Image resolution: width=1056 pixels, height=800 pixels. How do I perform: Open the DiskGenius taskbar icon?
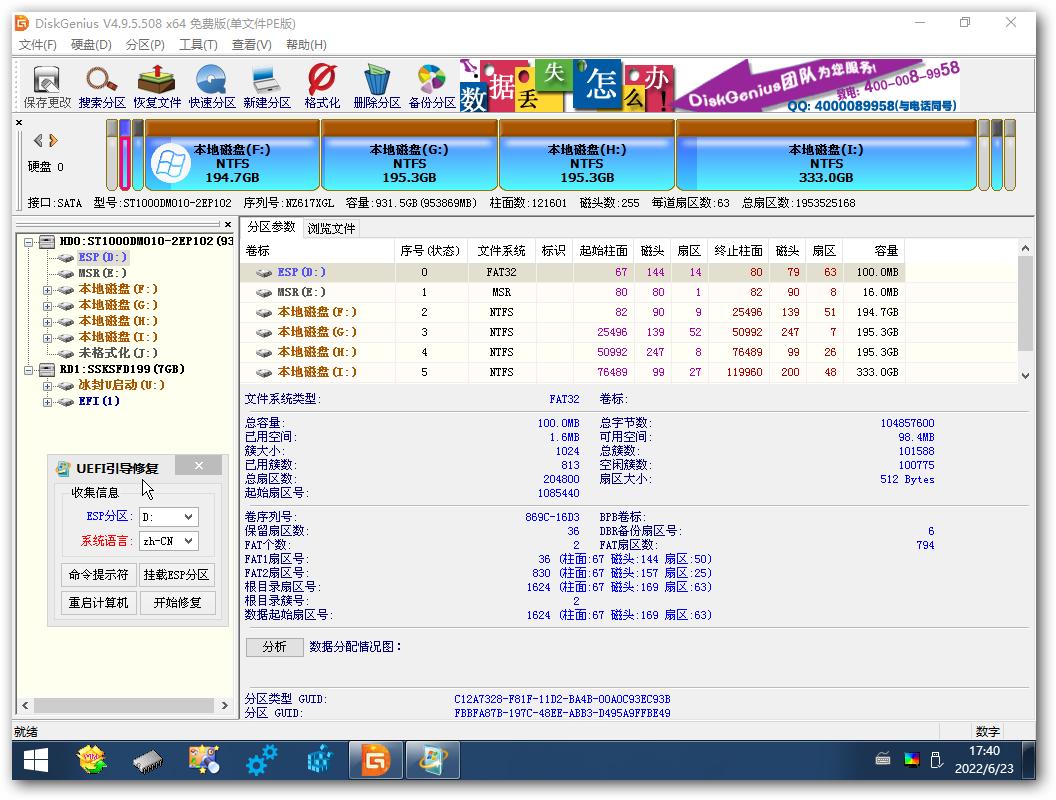tap(377, 760)
